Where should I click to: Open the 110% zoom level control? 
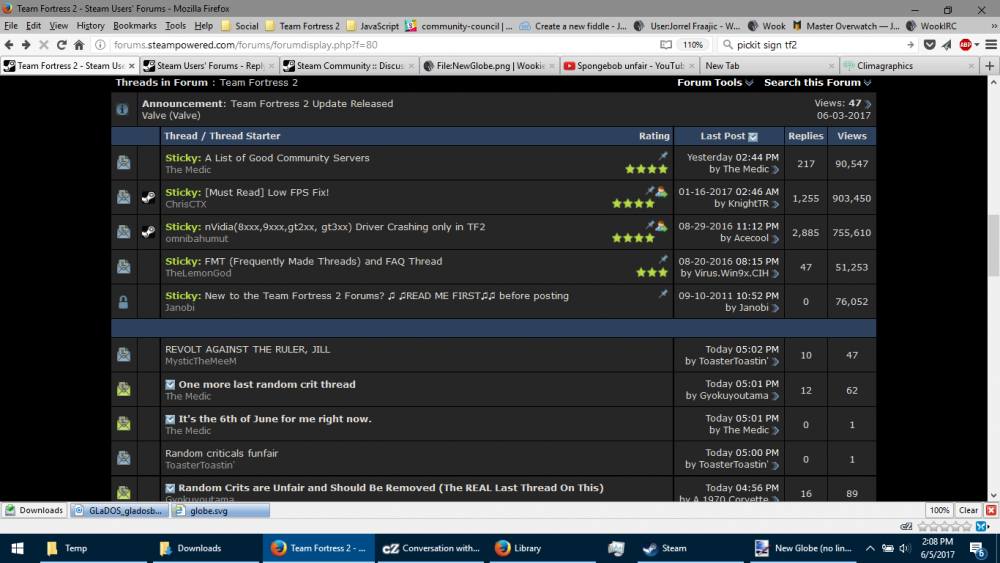(693, 45)
